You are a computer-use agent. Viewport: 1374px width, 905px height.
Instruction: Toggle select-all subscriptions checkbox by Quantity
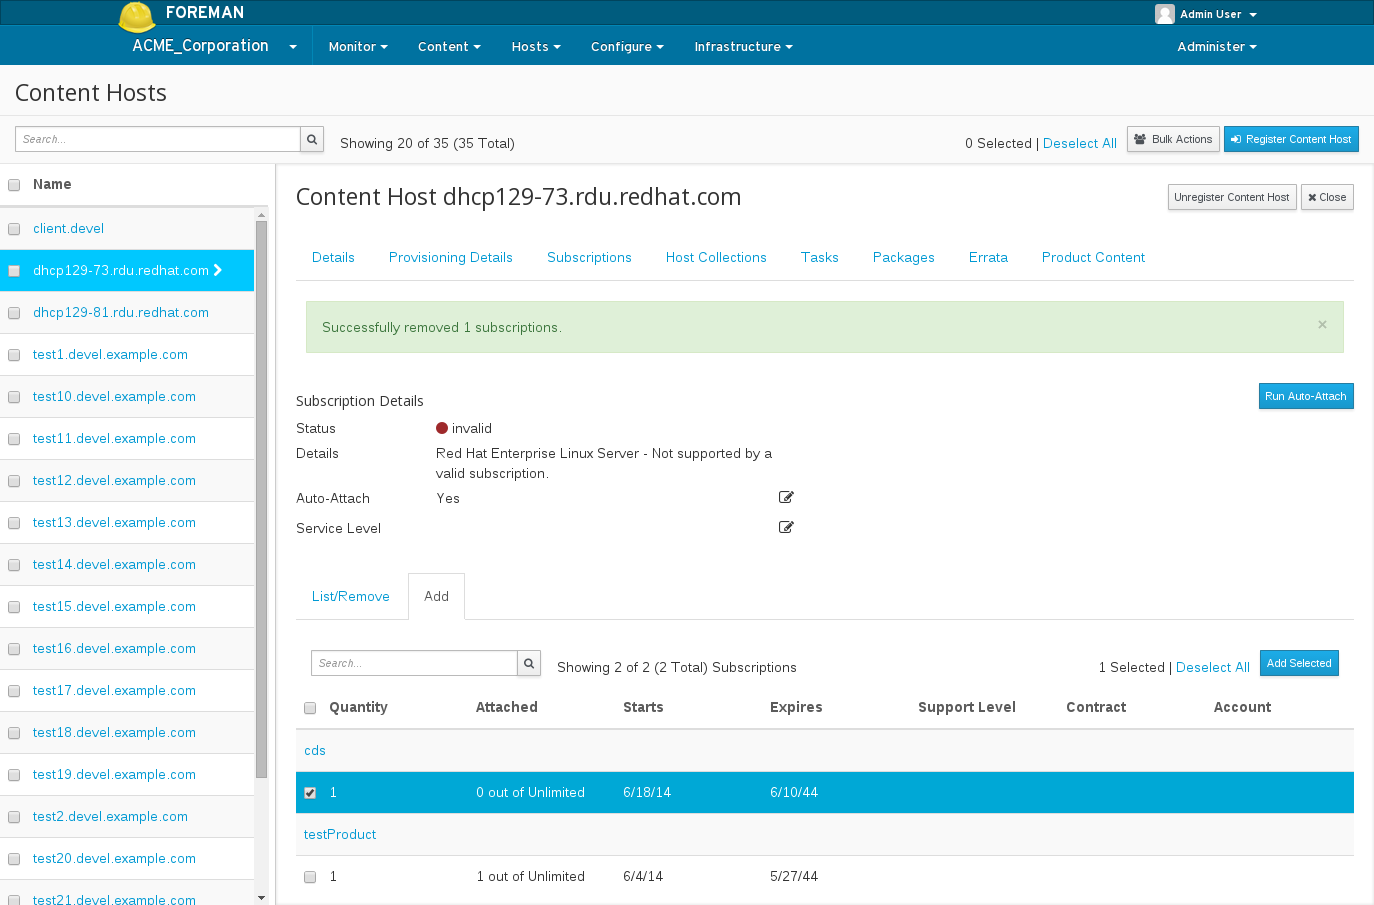(x=310, y=708)
